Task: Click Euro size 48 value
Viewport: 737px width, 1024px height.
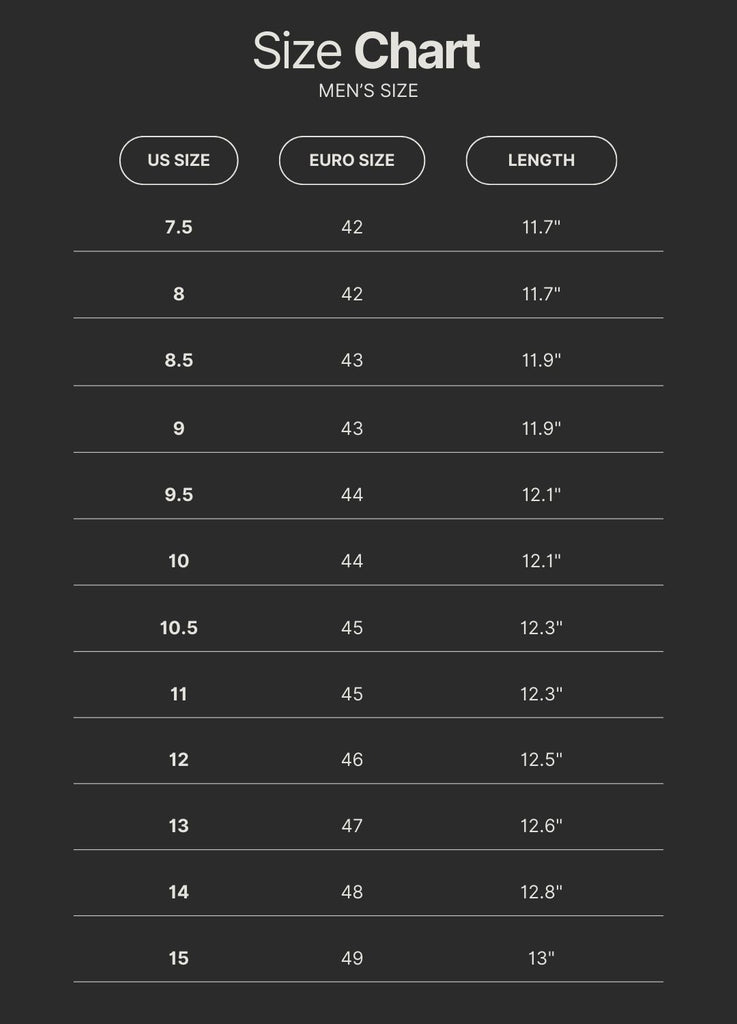Action: point(352,892)
